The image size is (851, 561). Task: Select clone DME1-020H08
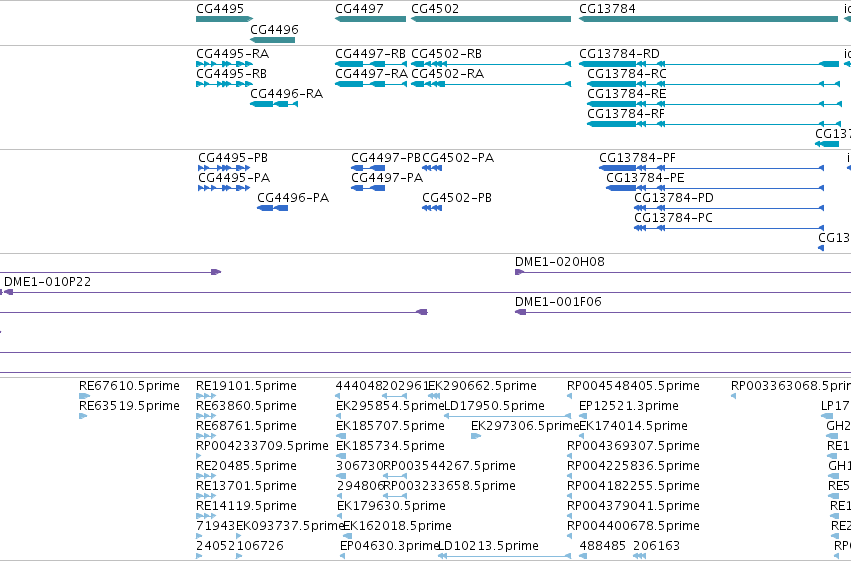683,272
